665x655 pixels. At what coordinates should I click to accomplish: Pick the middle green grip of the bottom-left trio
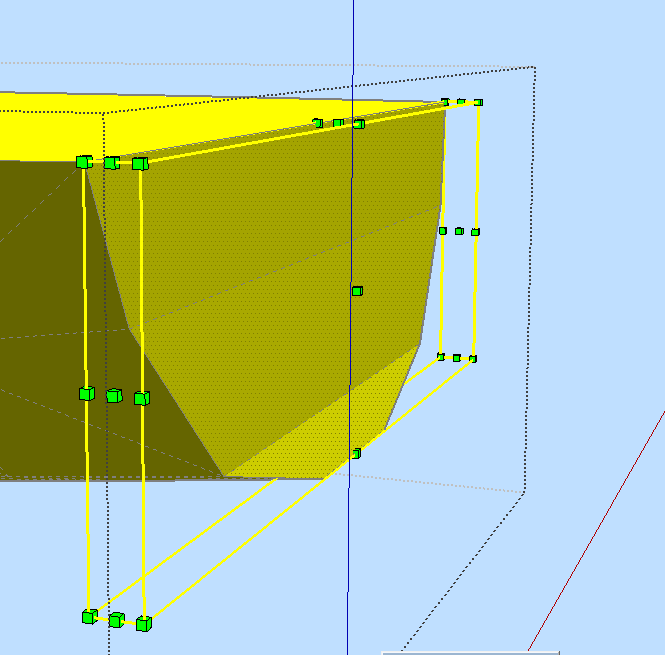[x=116, y=620]
